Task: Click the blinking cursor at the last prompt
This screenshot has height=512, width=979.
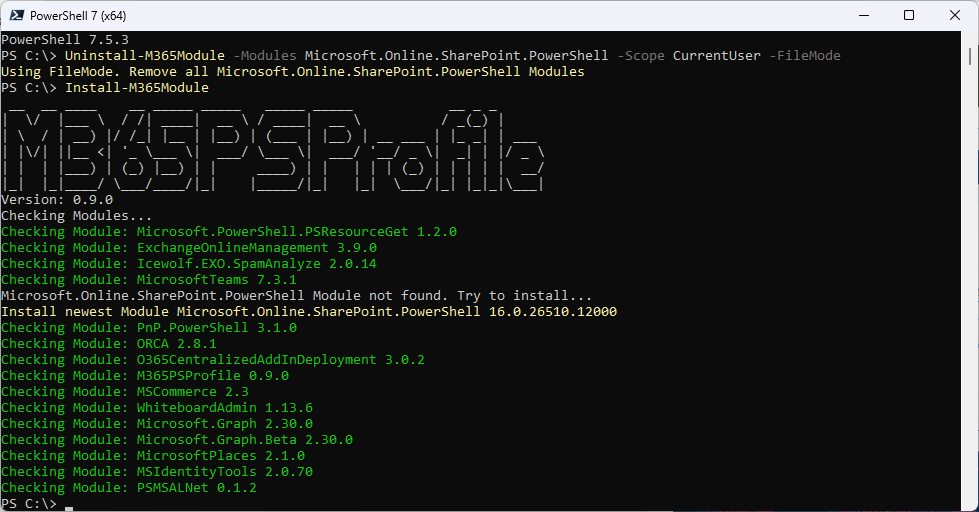Action: pos(69,508)
